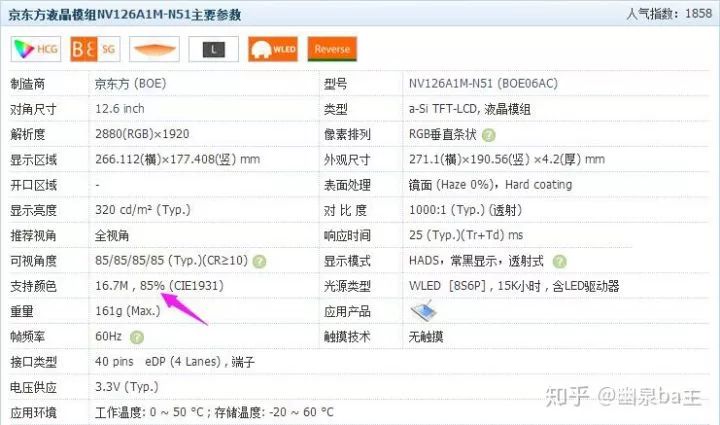
Task: Click the 接口类型 row label
Action: (x=33, y=362)
